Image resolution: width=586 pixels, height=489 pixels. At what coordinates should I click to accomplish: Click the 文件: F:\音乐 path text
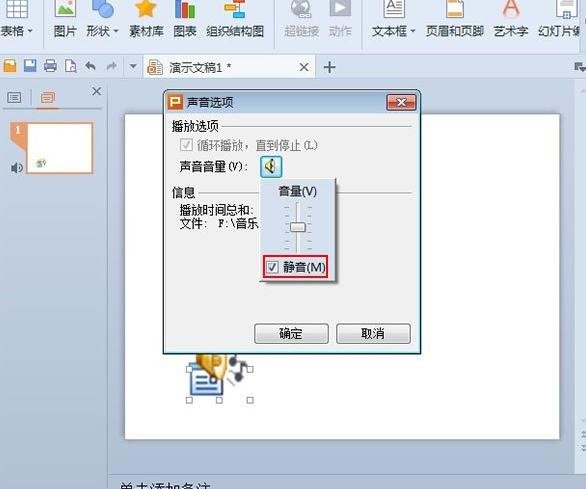tap(219, 224)
